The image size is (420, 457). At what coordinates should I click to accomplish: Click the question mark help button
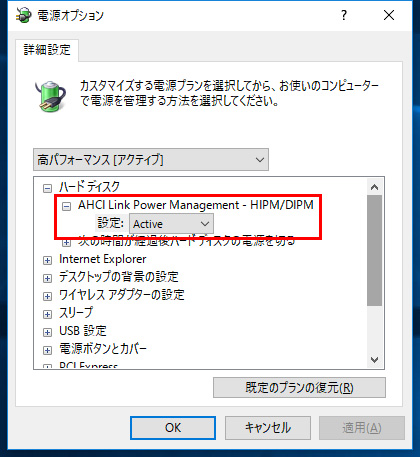click(344, 15)
